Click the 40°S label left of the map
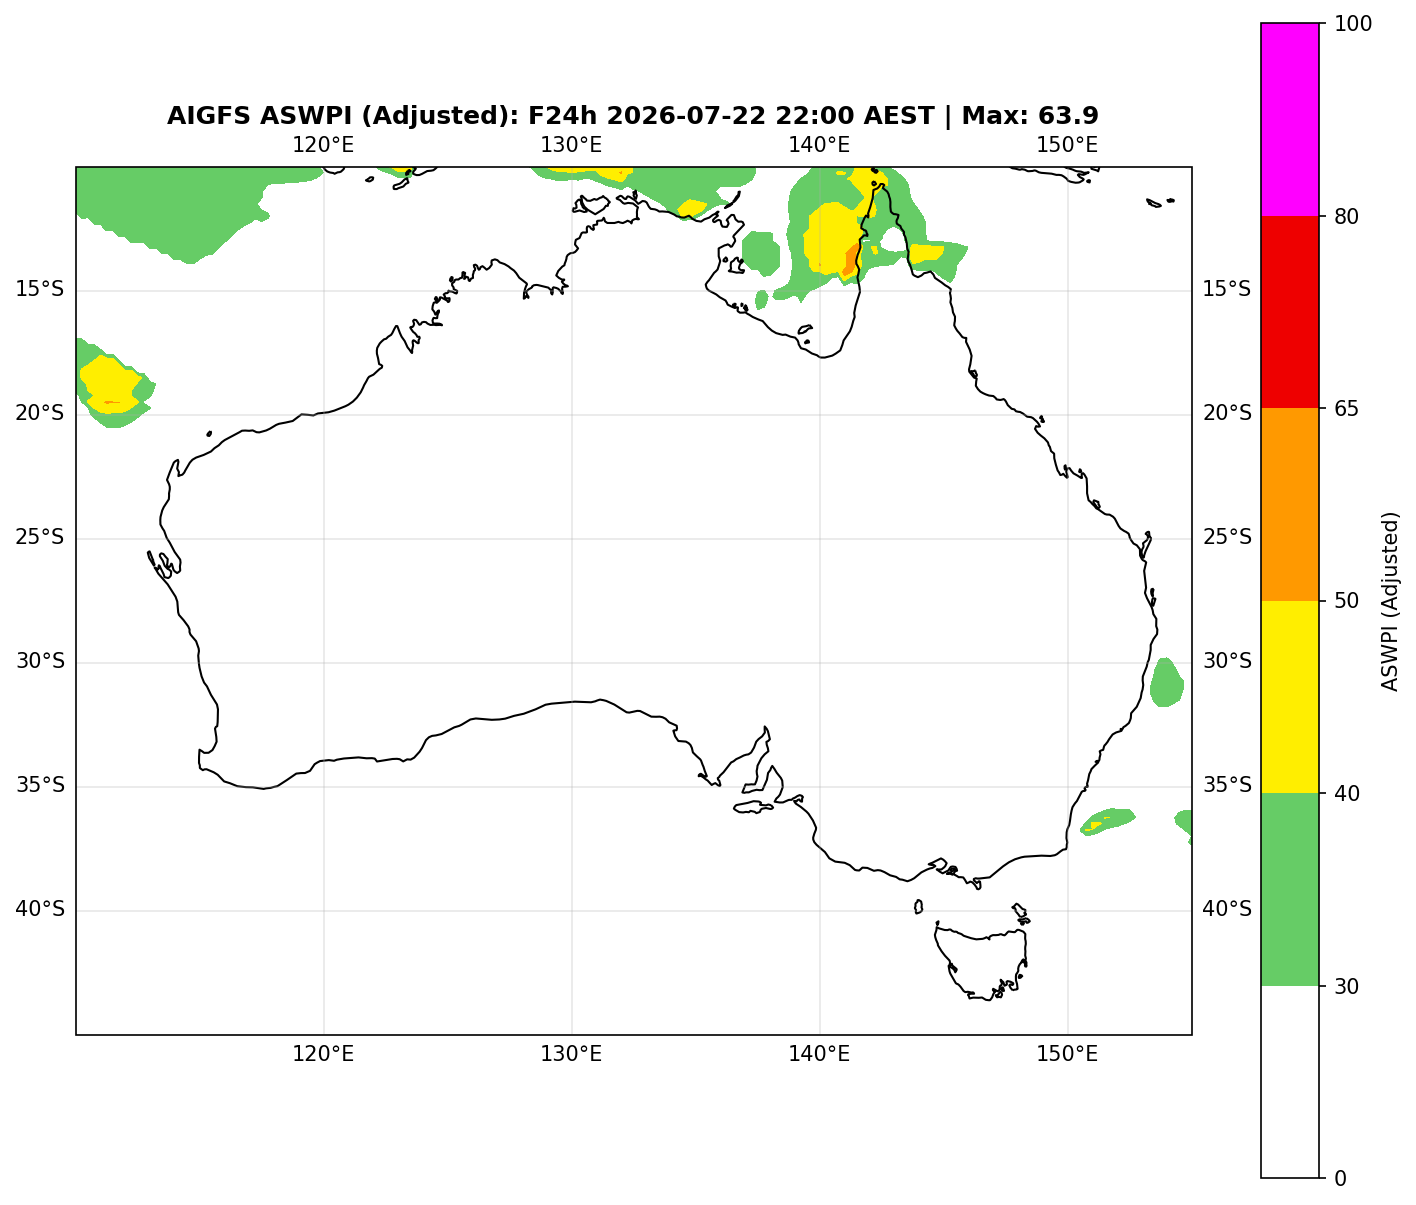Image resolution: width=1416 pixels, height=1205 pixels. pos(40,910)
